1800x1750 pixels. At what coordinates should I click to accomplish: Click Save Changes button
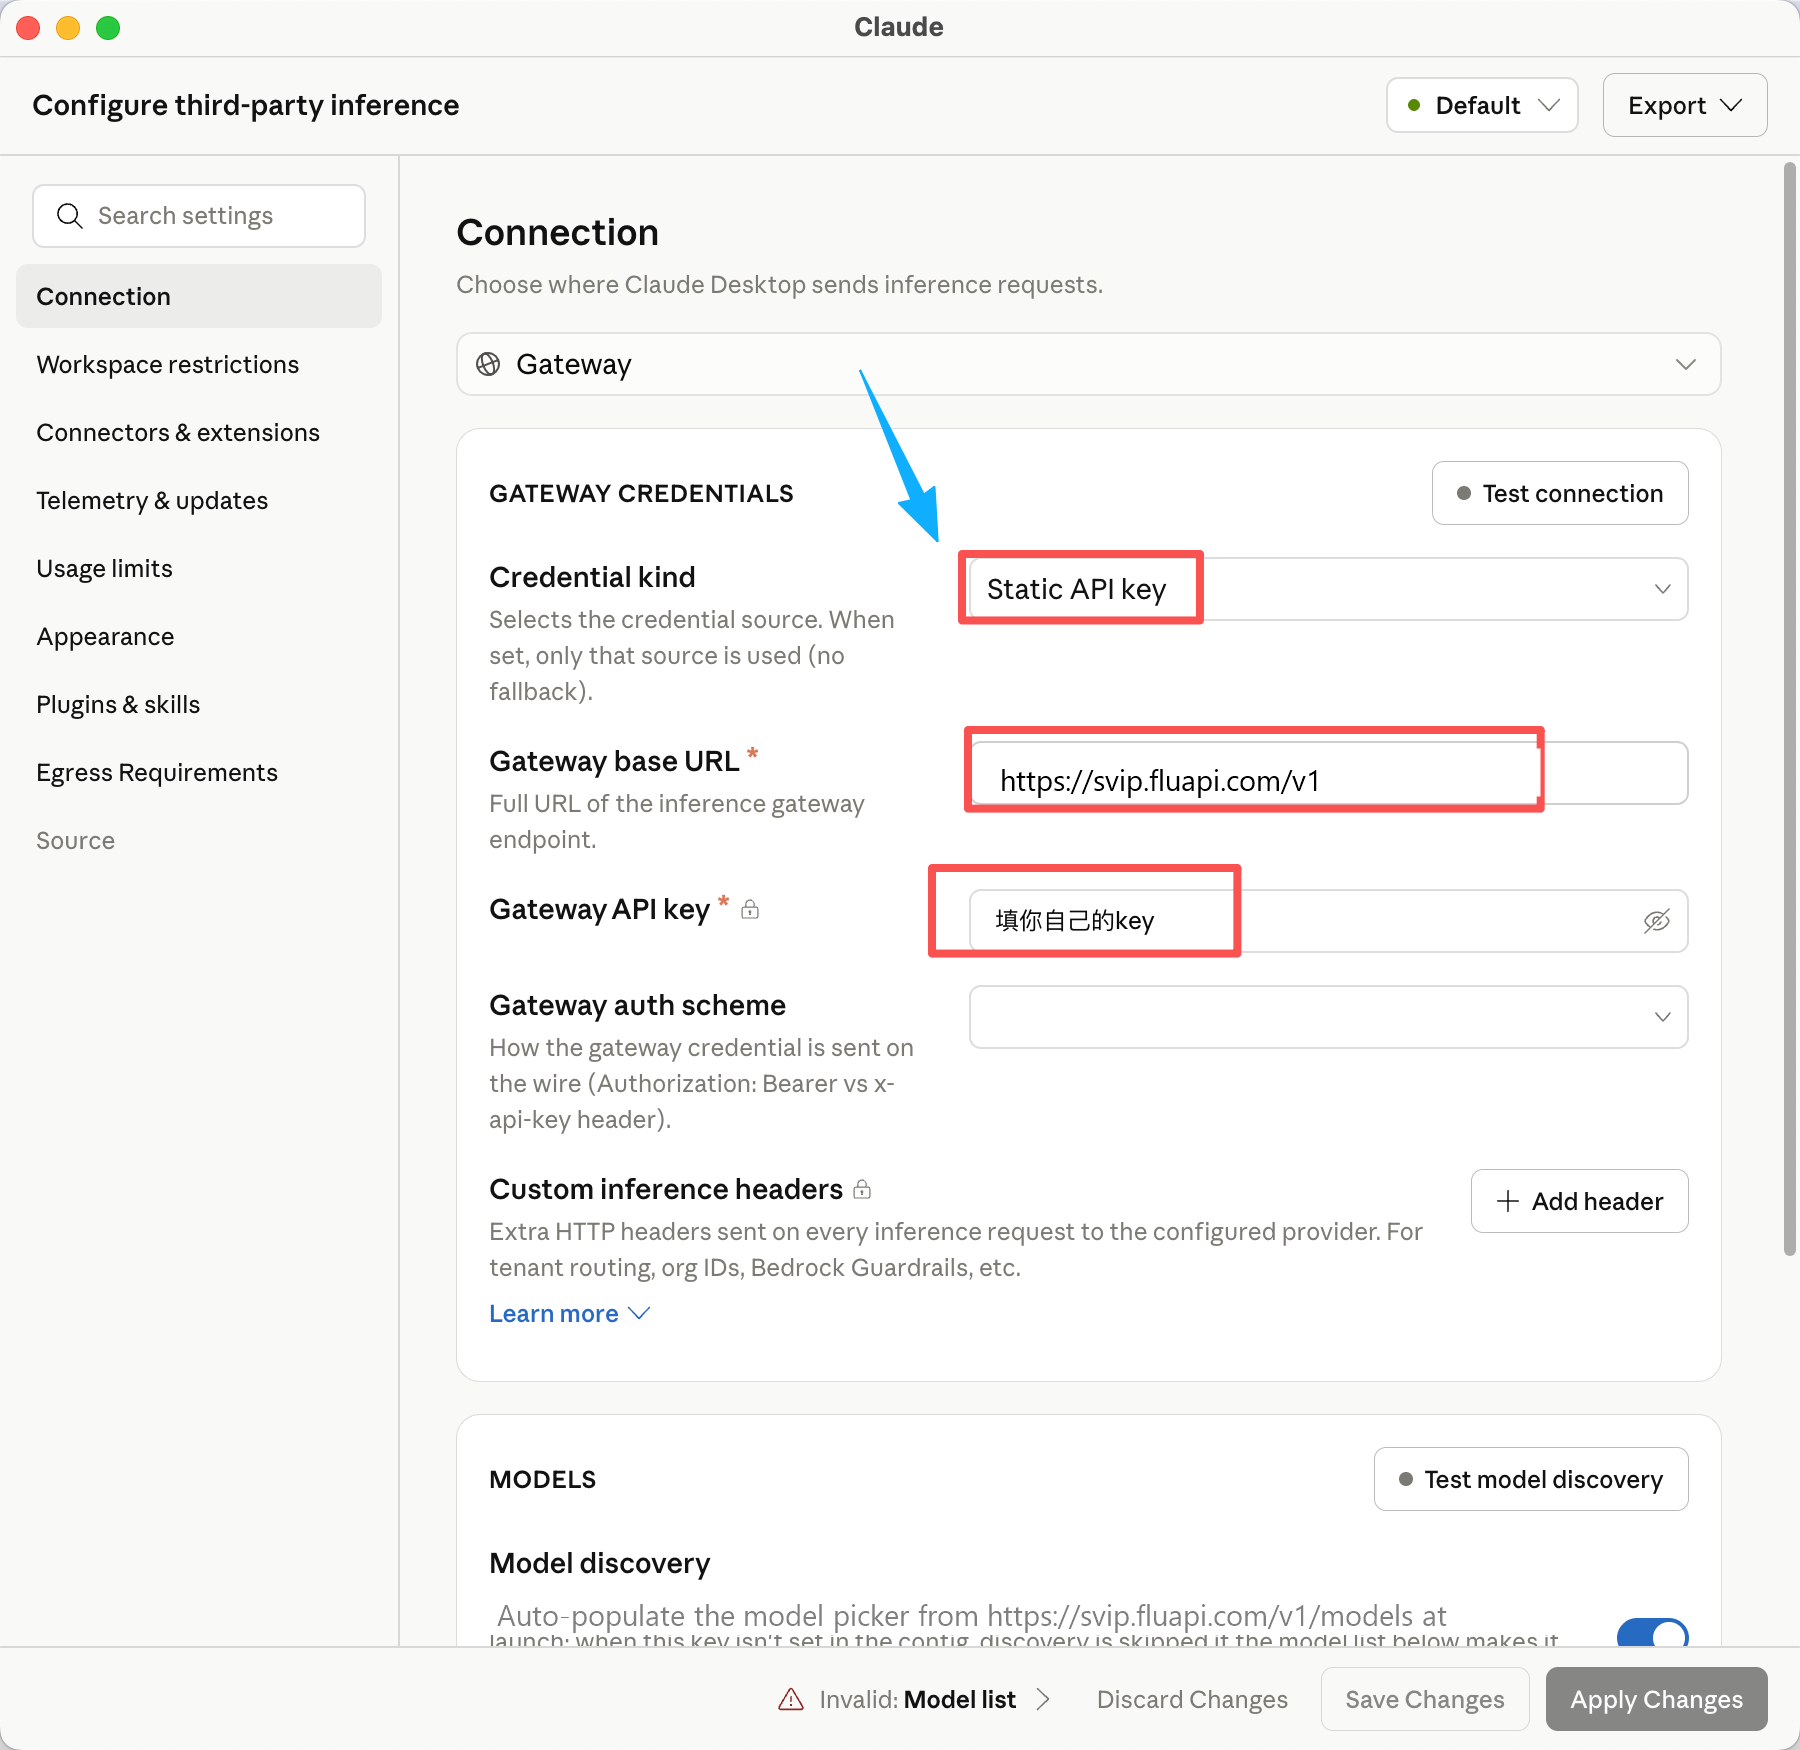[x=1425, y=1699]
